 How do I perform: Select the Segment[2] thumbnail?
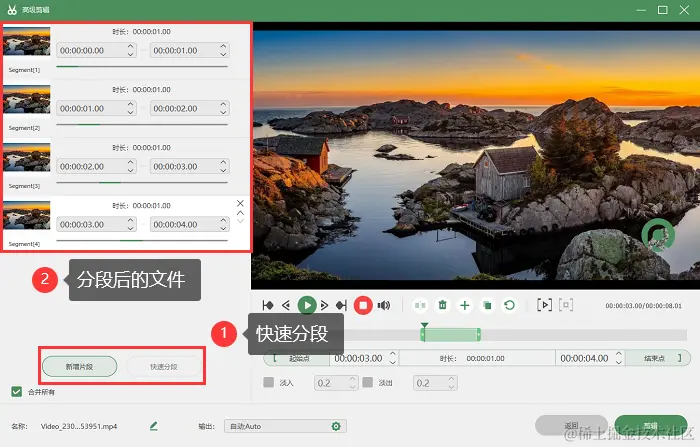point(27,99)
